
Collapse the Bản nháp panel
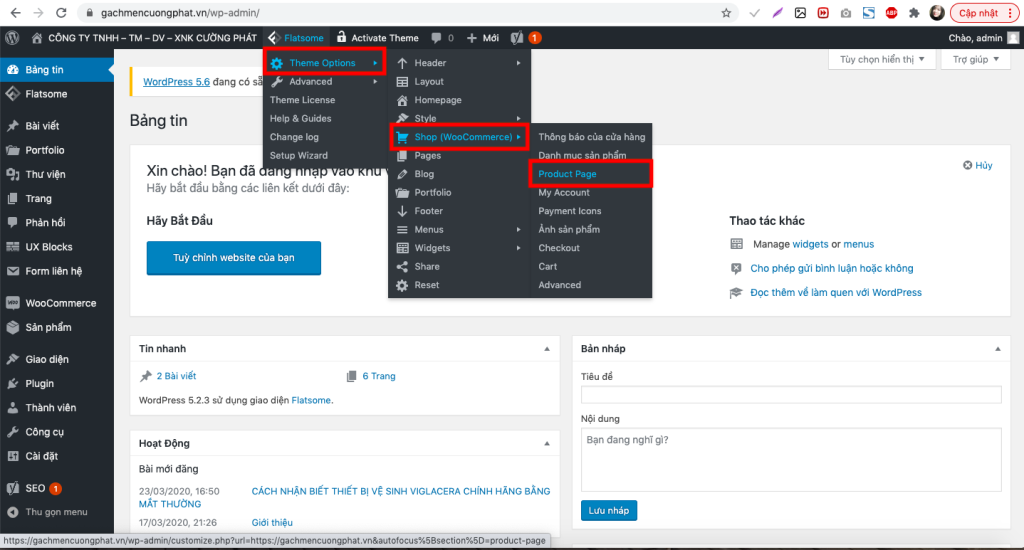click(997, 349)
